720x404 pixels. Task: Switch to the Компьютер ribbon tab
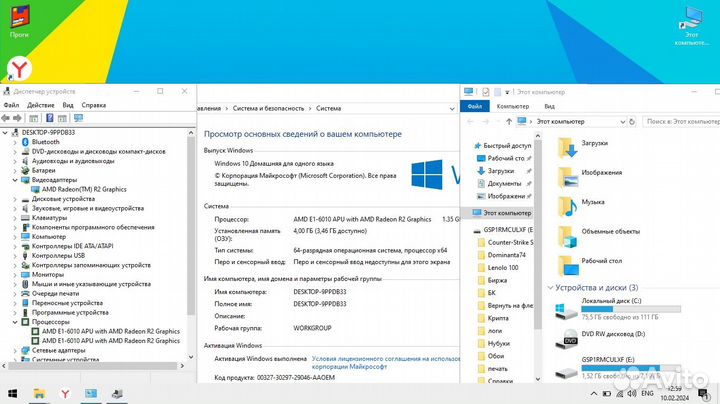point(512,106)
